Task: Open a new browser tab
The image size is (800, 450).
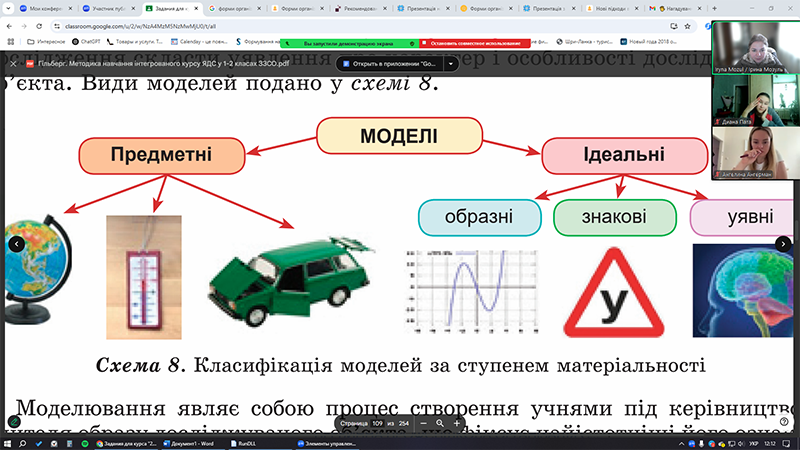Action: click(x=714, y=9)
